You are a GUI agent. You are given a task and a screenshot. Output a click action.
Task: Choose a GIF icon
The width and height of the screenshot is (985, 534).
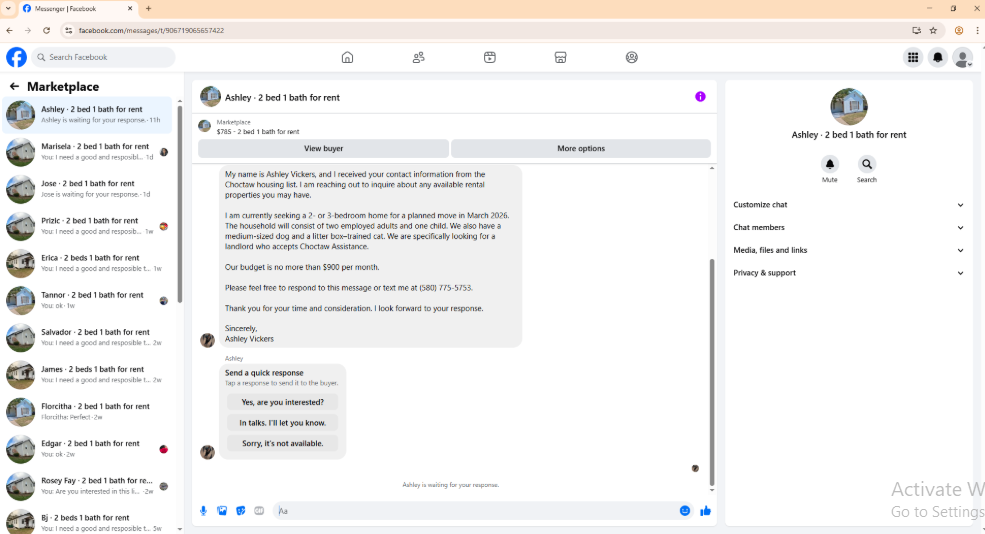click(x=259, y=511)
